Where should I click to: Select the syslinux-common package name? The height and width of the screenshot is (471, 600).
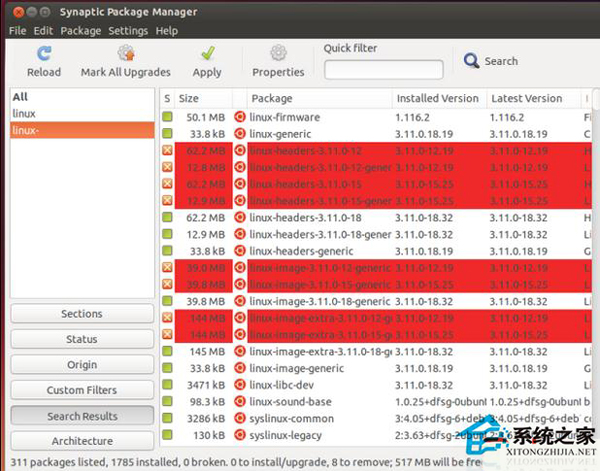click(292, 419)
